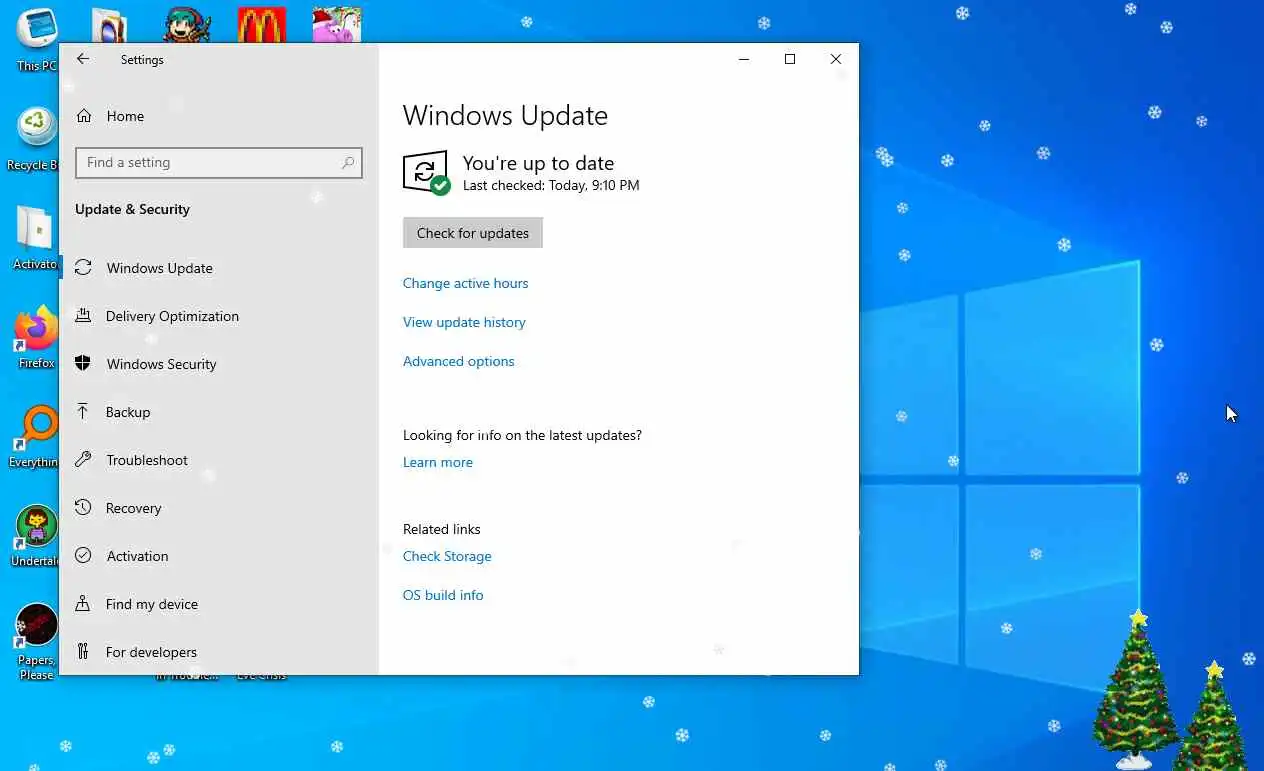This screenshot has width=1264, height=771.
Task: Open the Advanced options link
Action: (458, 361)
